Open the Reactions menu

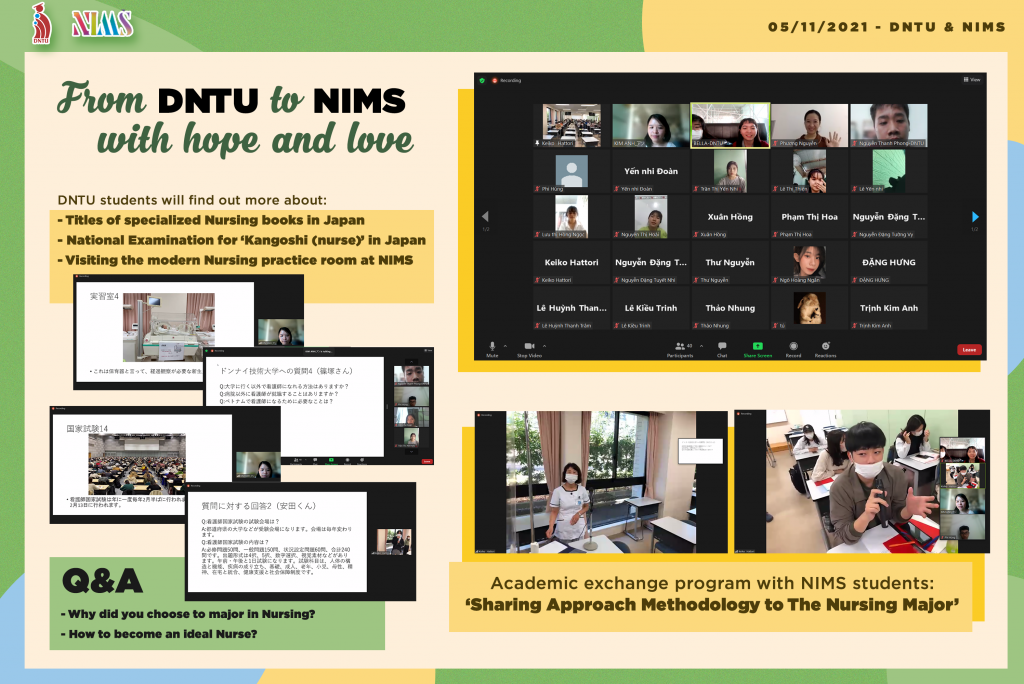[825, 349]
